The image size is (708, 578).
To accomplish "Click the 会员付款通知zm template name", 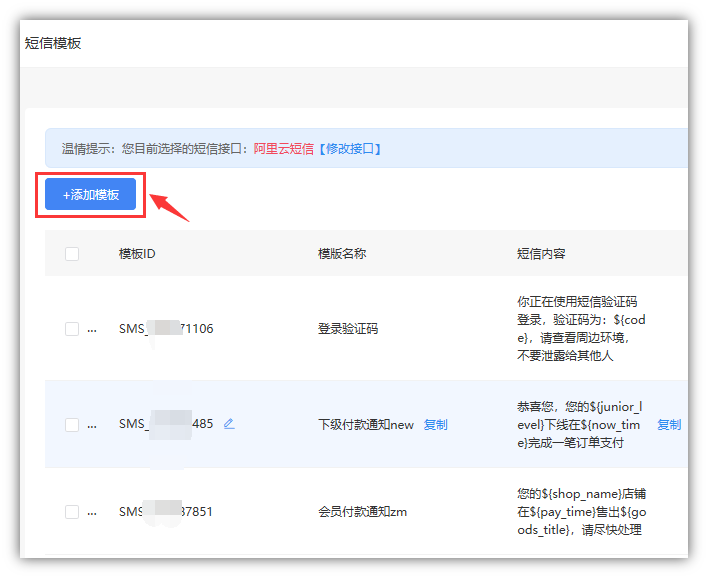I will point(362,512).
